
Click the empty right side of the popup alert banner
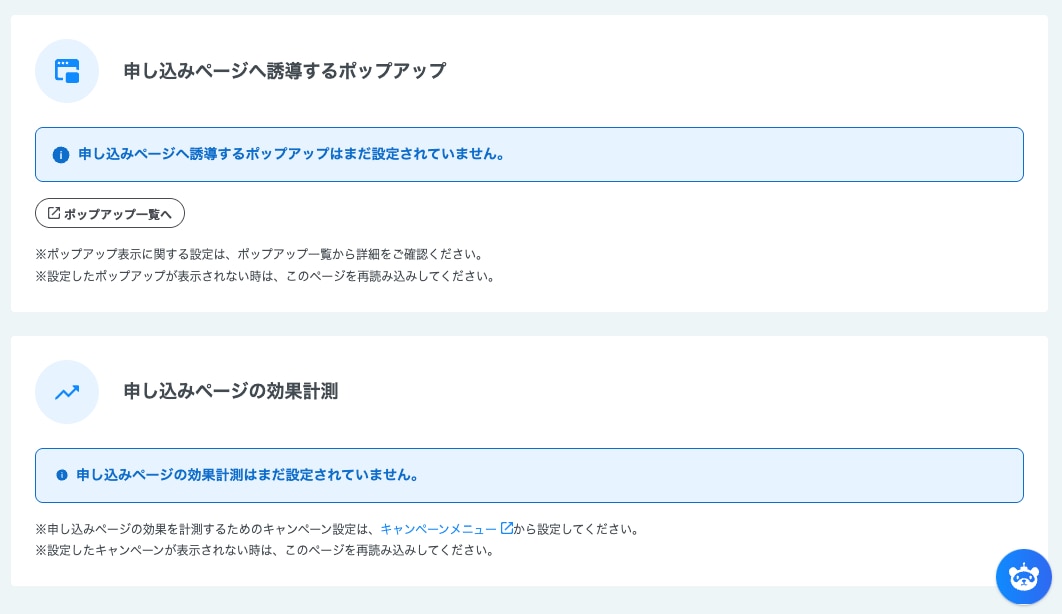pyautogui.click(x=850, y=155)
